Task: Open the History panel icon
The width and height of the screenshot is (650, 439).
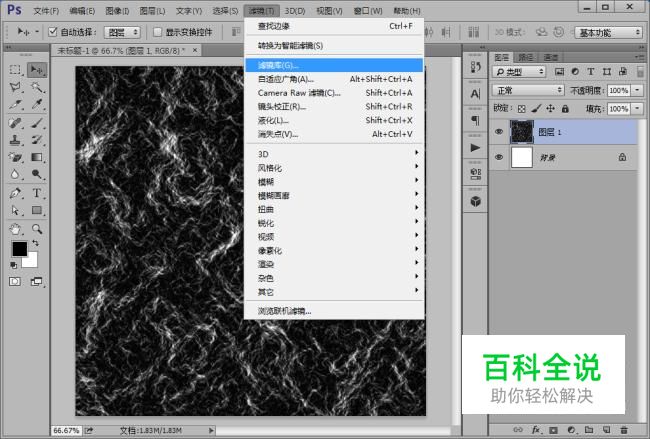Action: [475, 67]
